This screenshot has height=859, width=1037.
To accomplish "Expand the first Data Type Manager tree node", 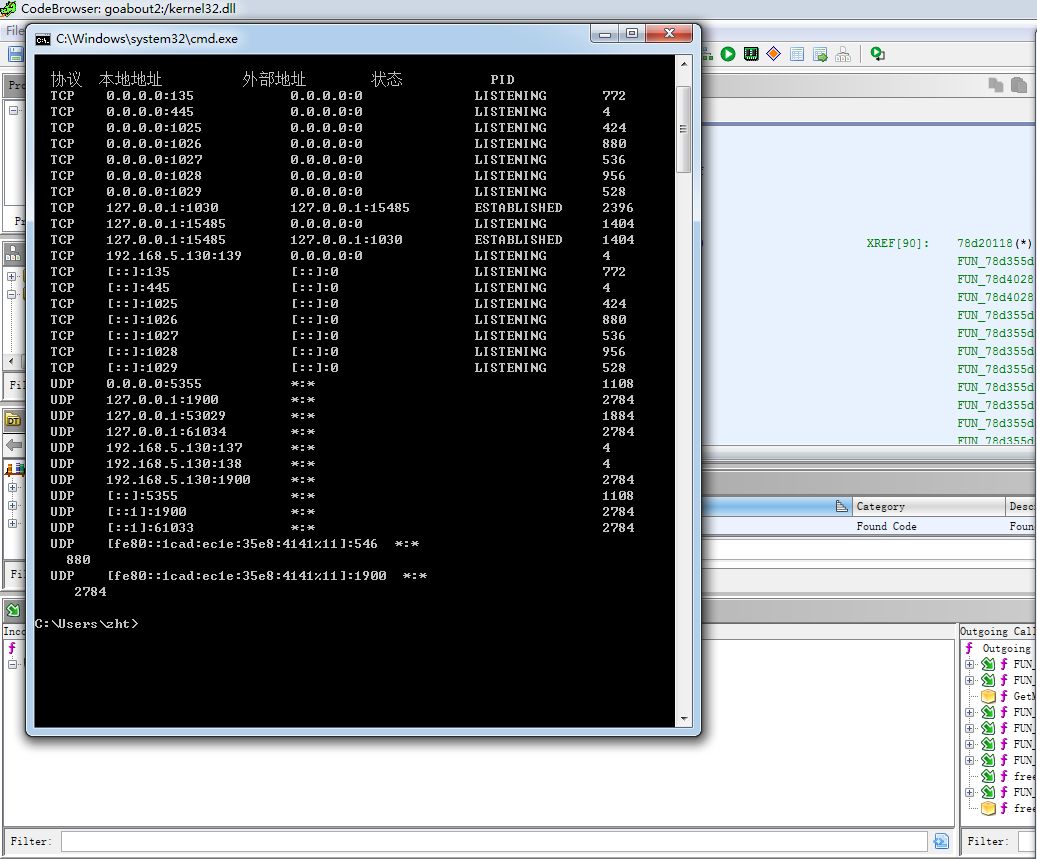I will coord(12,488).
